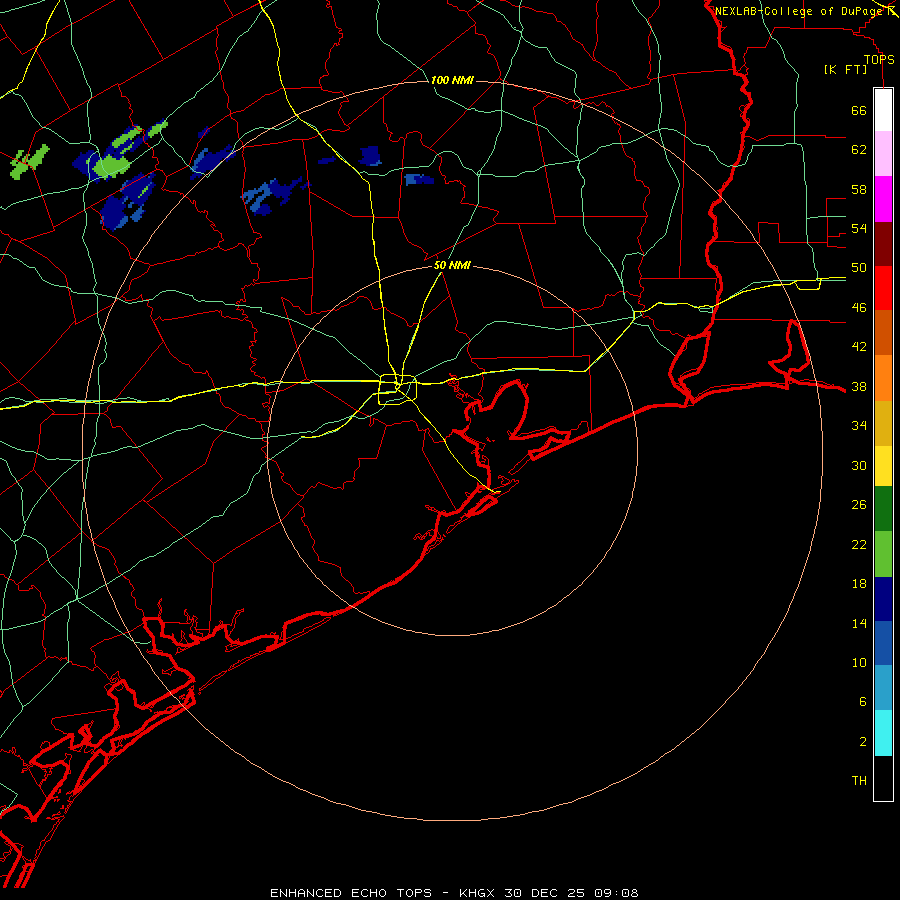This screenshot has width=900, height=900.
Task: Click the black TH threshold swatch
Action: (x=883, y=778)
